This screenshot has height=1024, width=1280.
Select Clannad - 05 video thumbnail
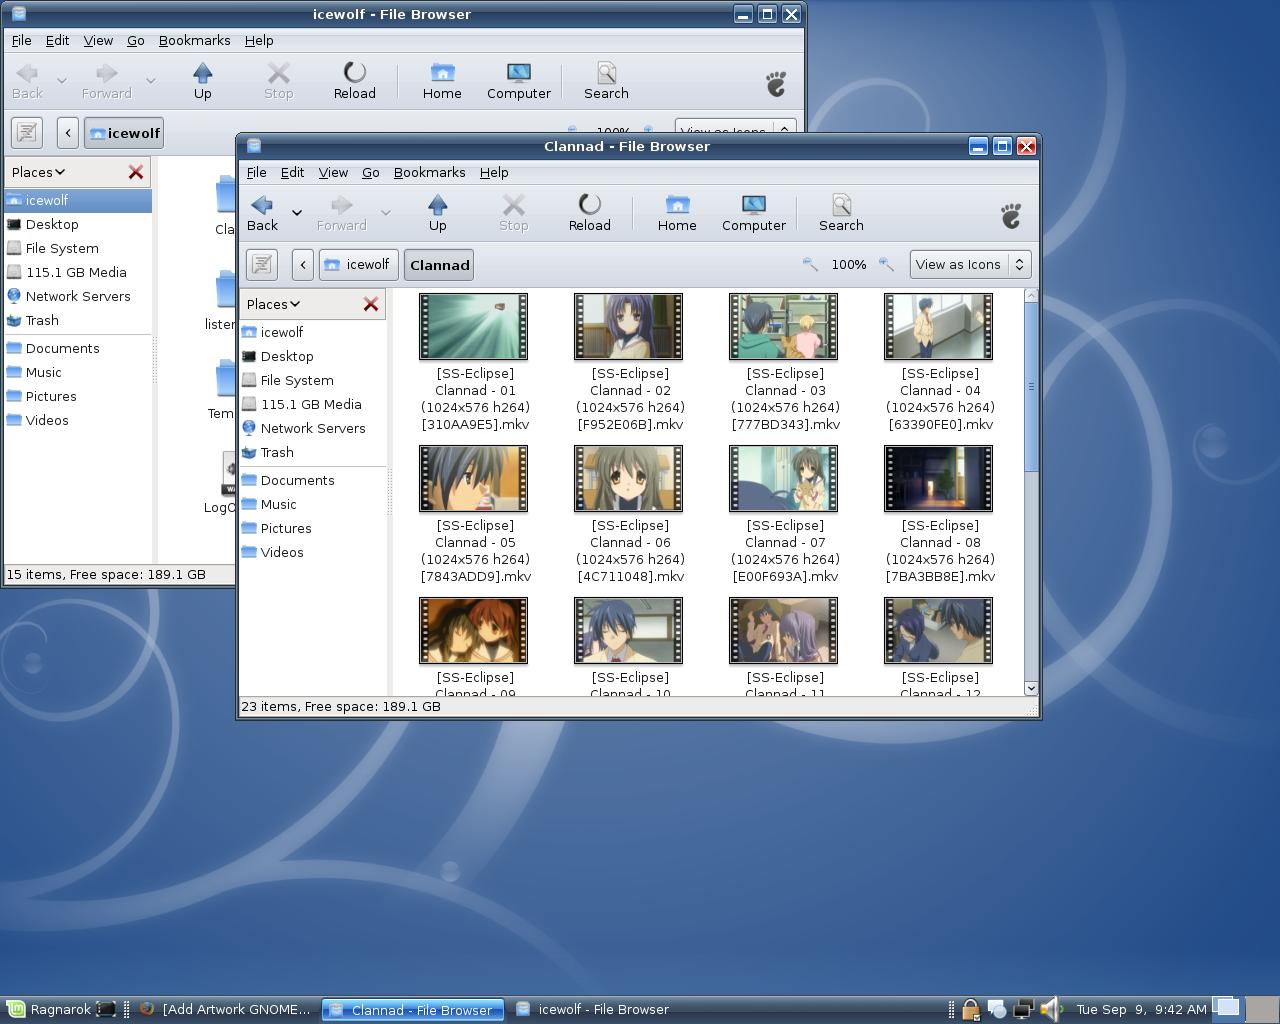473,478
